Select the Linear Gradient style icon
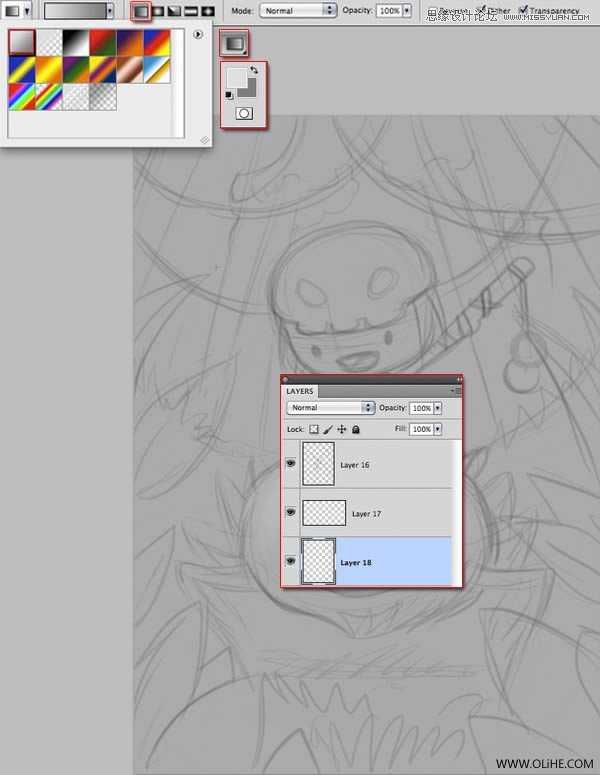Screen dimensions: 600x775 pos(141,11)
